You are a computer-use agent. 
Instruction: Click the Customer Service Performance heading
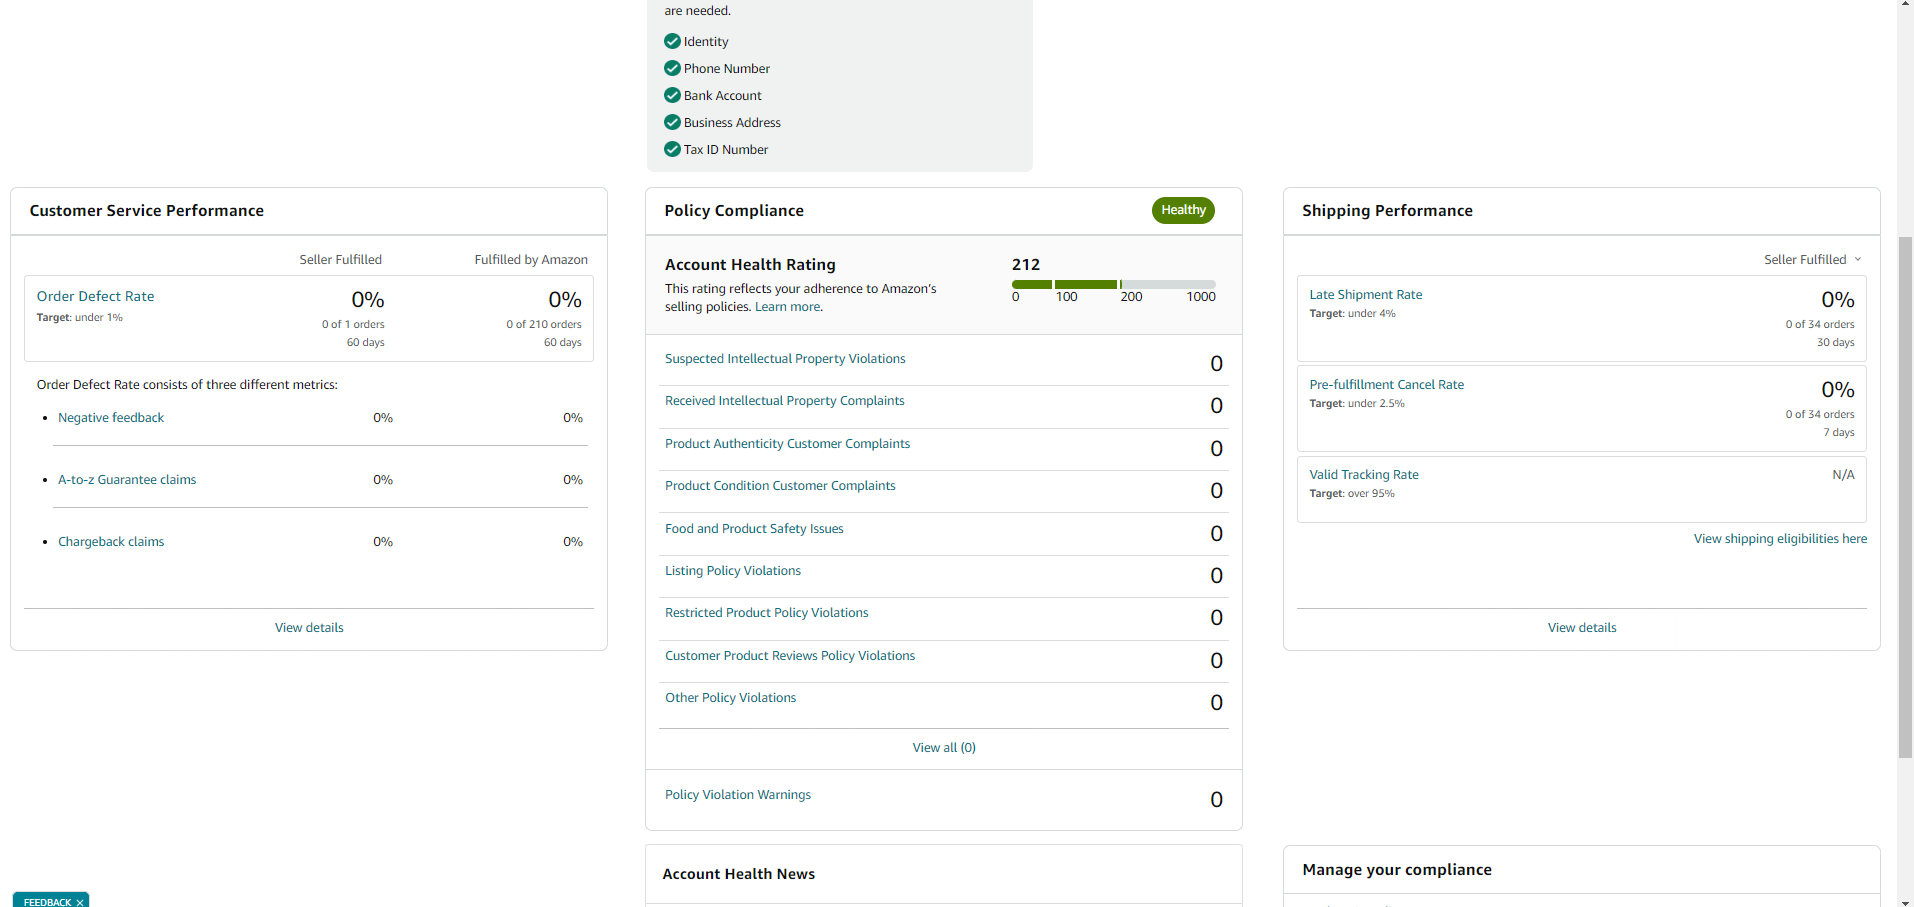[147, 210]
